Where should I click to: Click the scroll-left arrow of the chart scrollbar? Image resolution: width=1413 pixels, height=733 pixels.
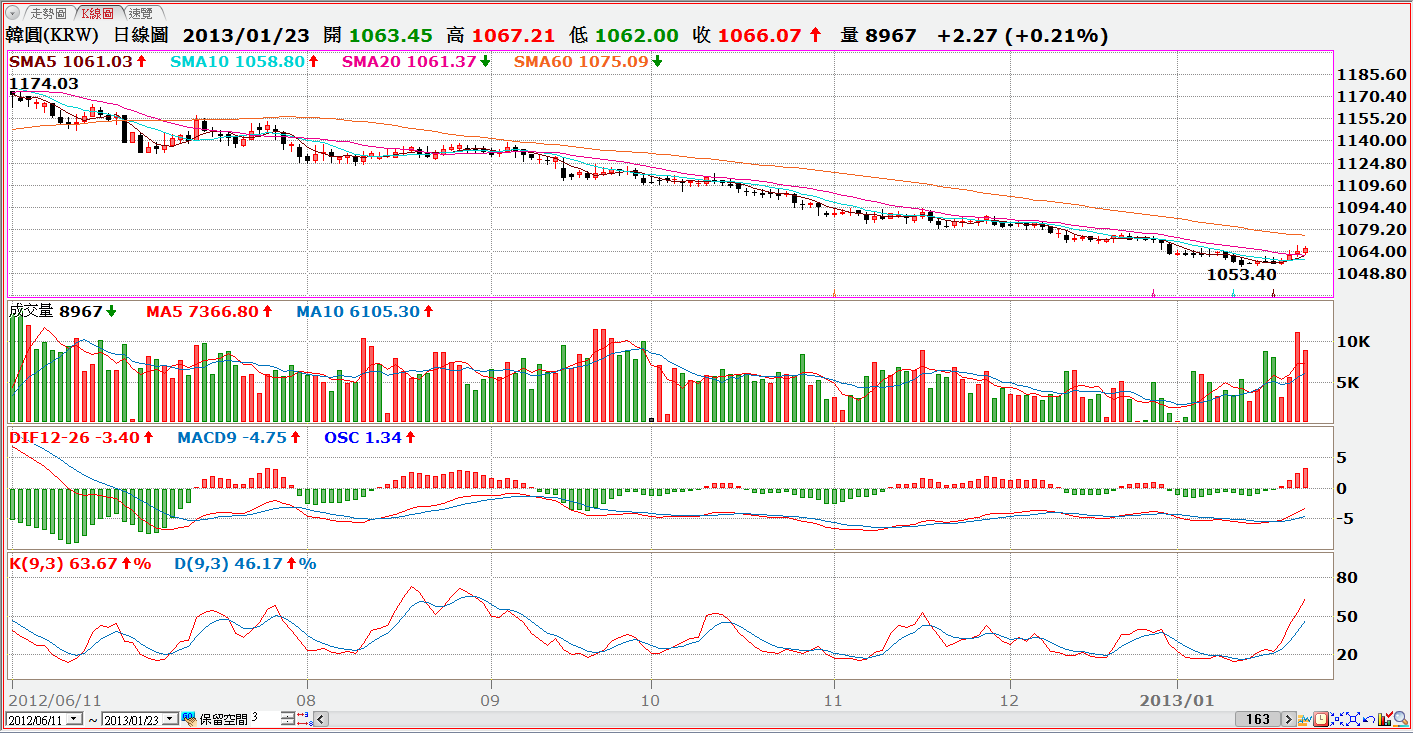pos(322,719)
